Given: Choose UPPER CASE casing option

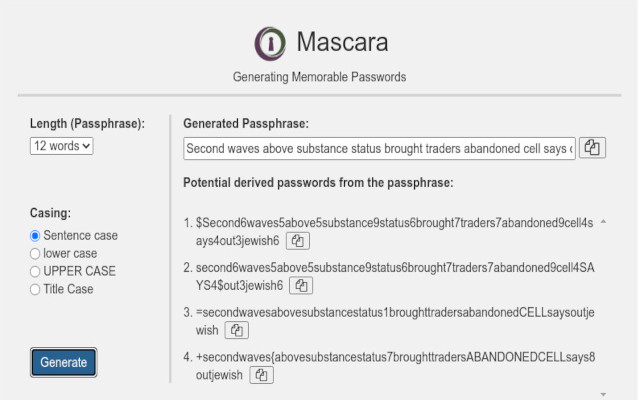Looking at the screenshot, I should (36, 271).
